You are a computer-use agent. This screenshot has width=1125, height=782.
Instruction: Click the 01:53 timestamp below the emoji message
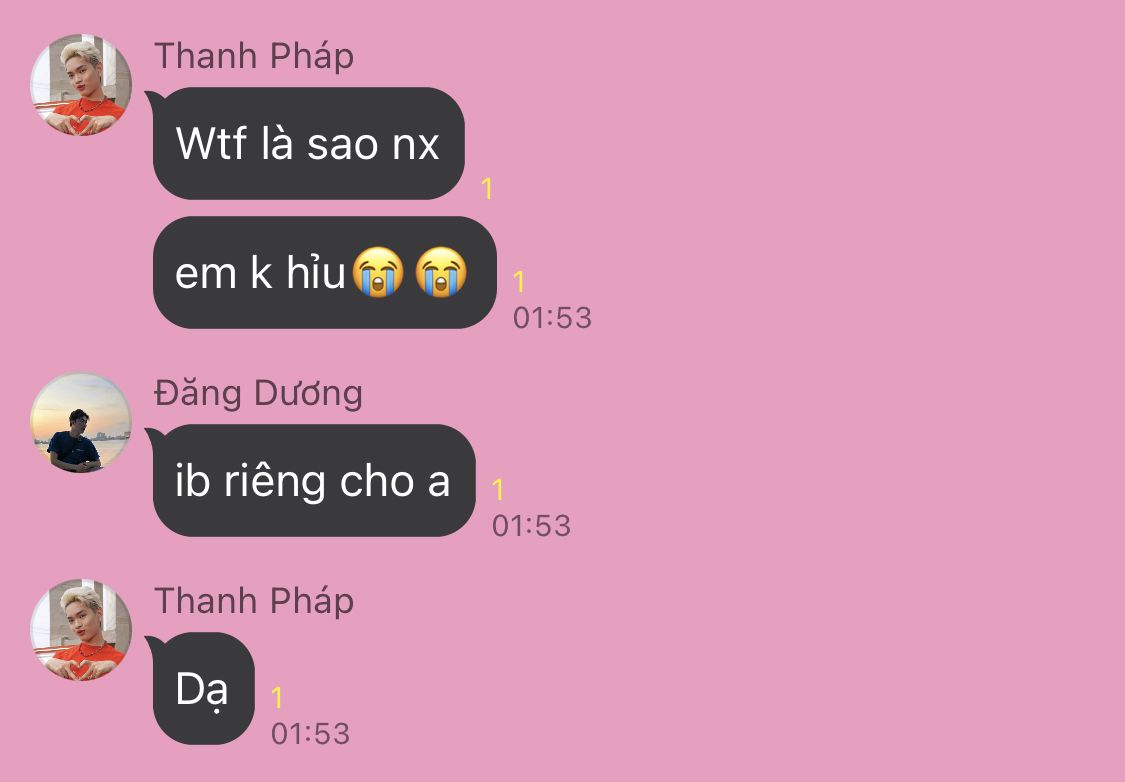(x=552, y=318)
